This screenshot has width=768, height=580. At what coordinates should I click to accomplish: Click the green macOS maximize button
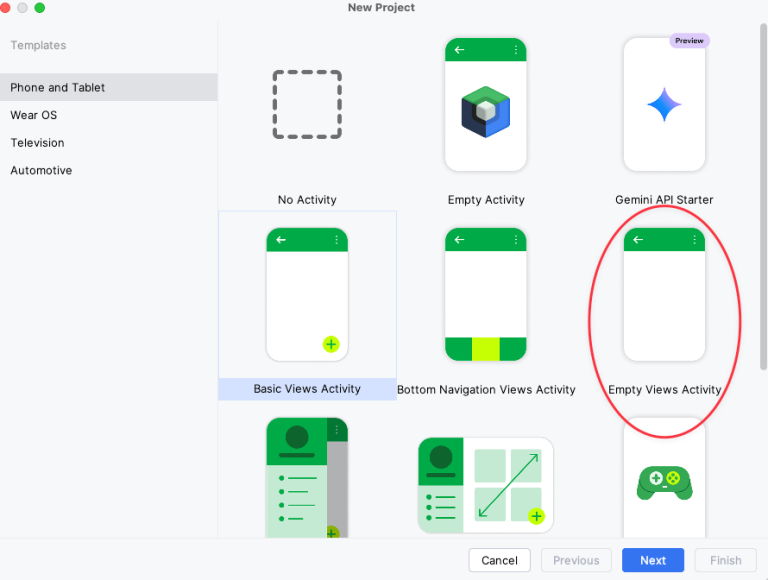click(x=40, y=8)
